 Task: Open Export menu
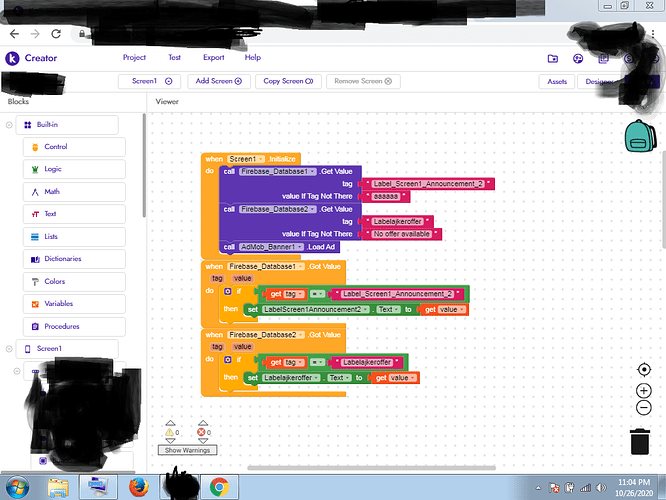tap(214, 57)
